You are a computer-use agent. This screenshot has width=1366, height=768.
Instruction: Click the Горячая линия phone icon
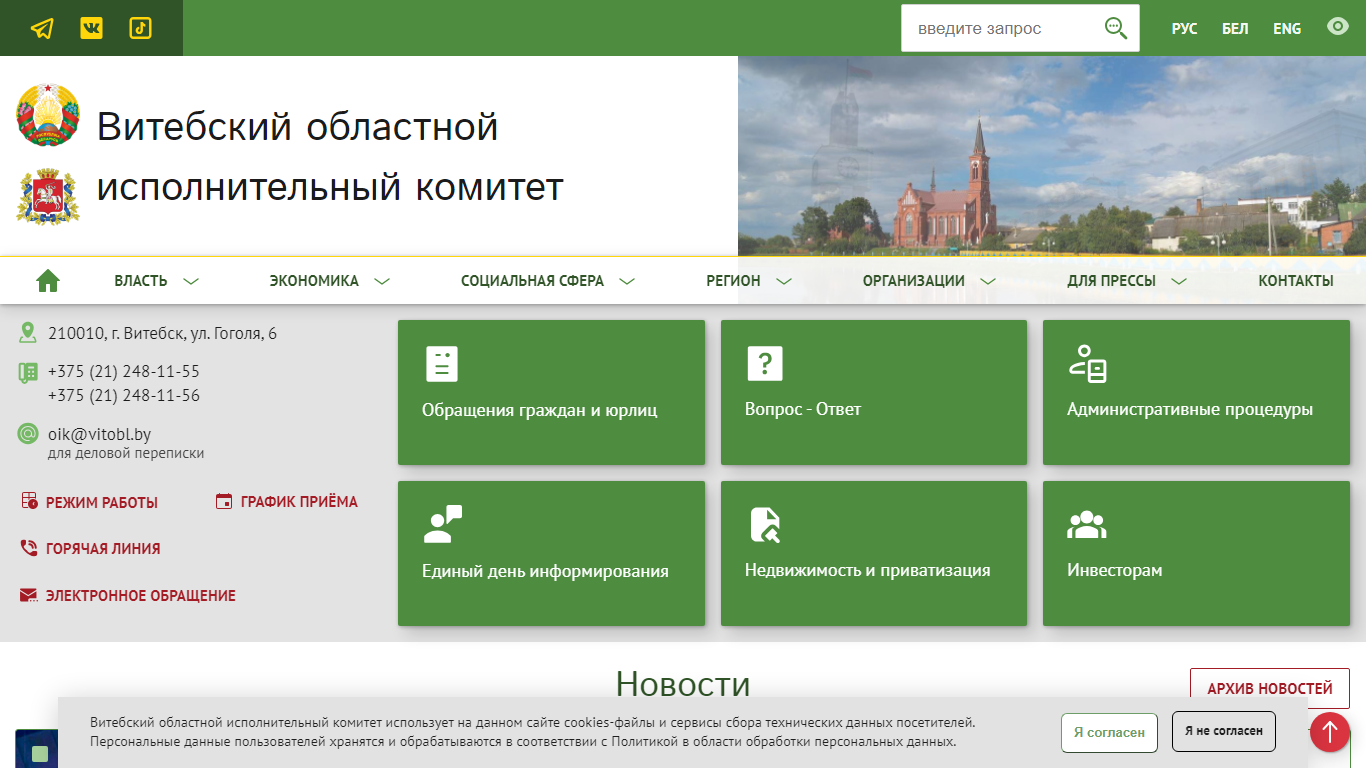(29, 548)
